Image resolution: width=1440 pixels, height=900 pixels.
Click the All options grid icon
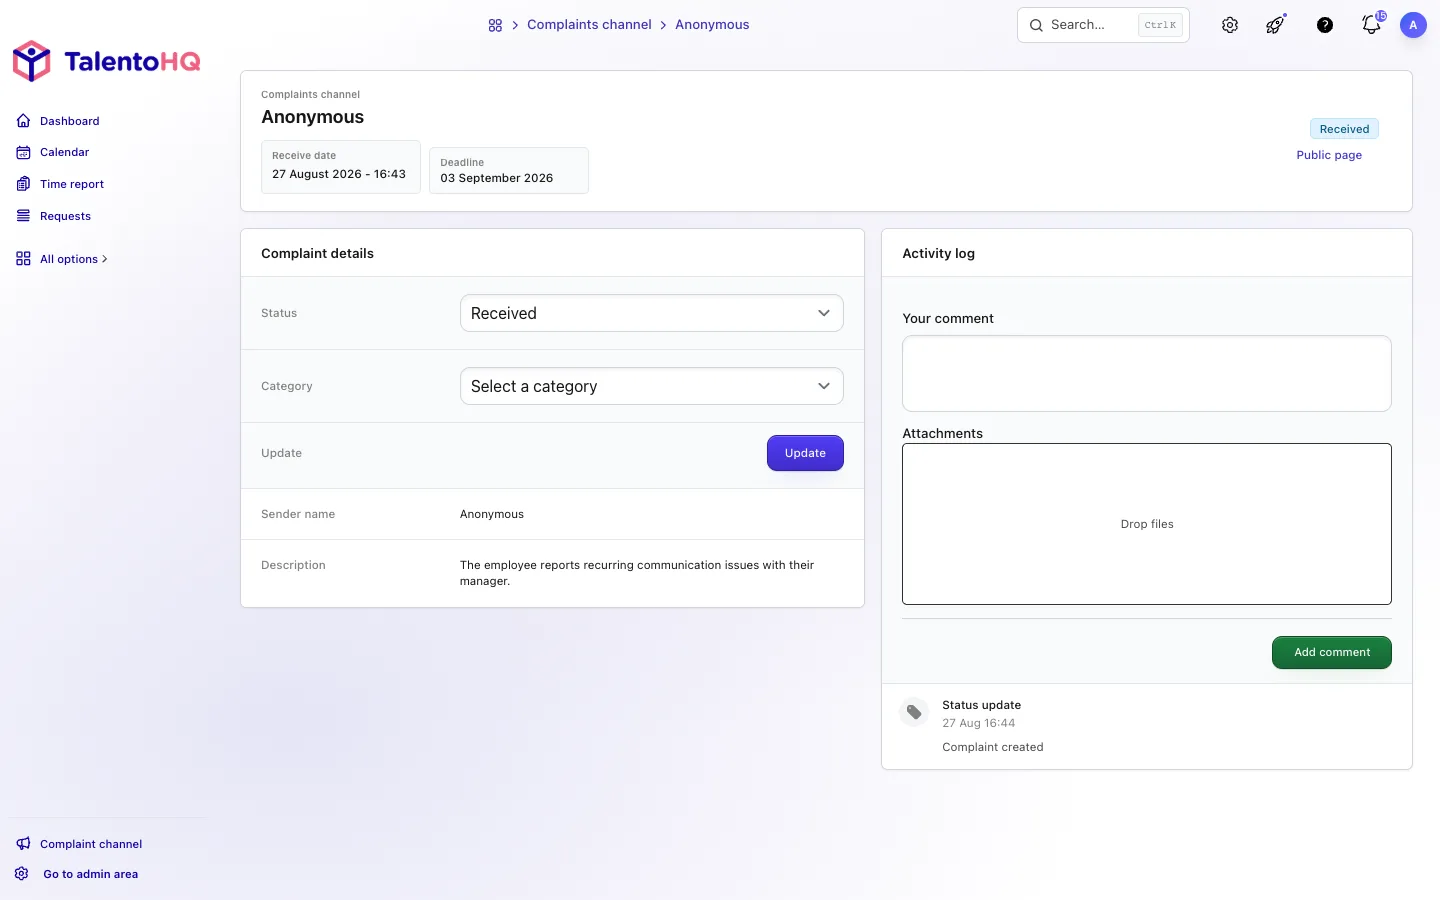[23, 259]
